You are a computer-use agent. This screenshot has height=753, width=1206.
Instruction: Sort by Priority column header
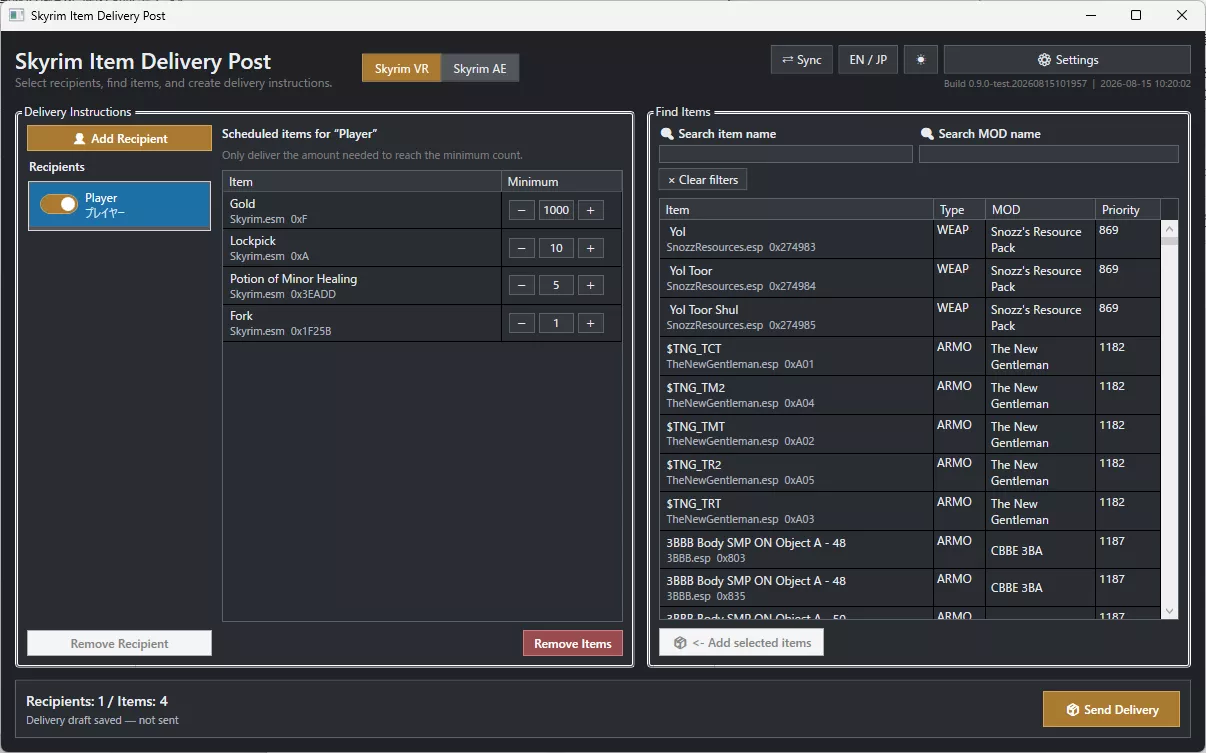click(1127, 209)
